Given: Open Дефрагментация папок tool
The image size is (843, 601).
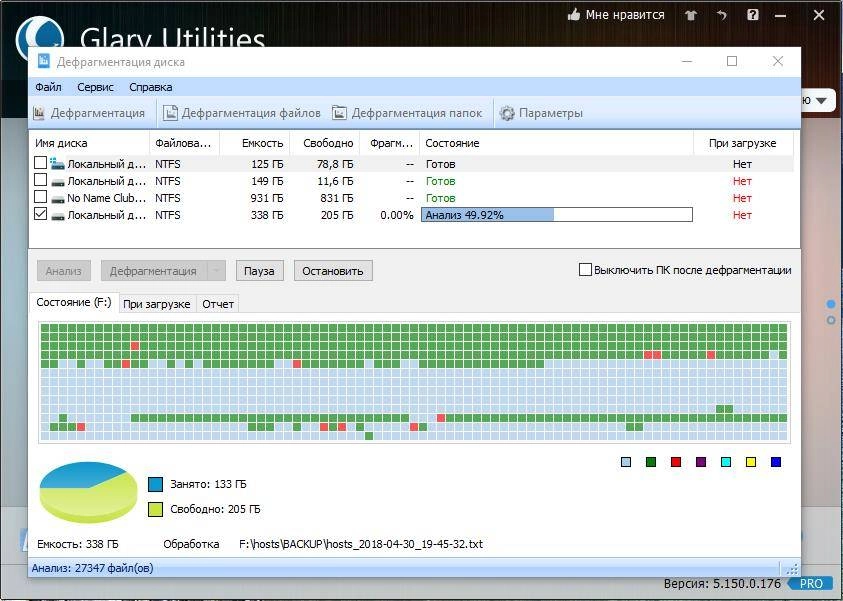Looking at the screenshot, I should pos(407,113).
